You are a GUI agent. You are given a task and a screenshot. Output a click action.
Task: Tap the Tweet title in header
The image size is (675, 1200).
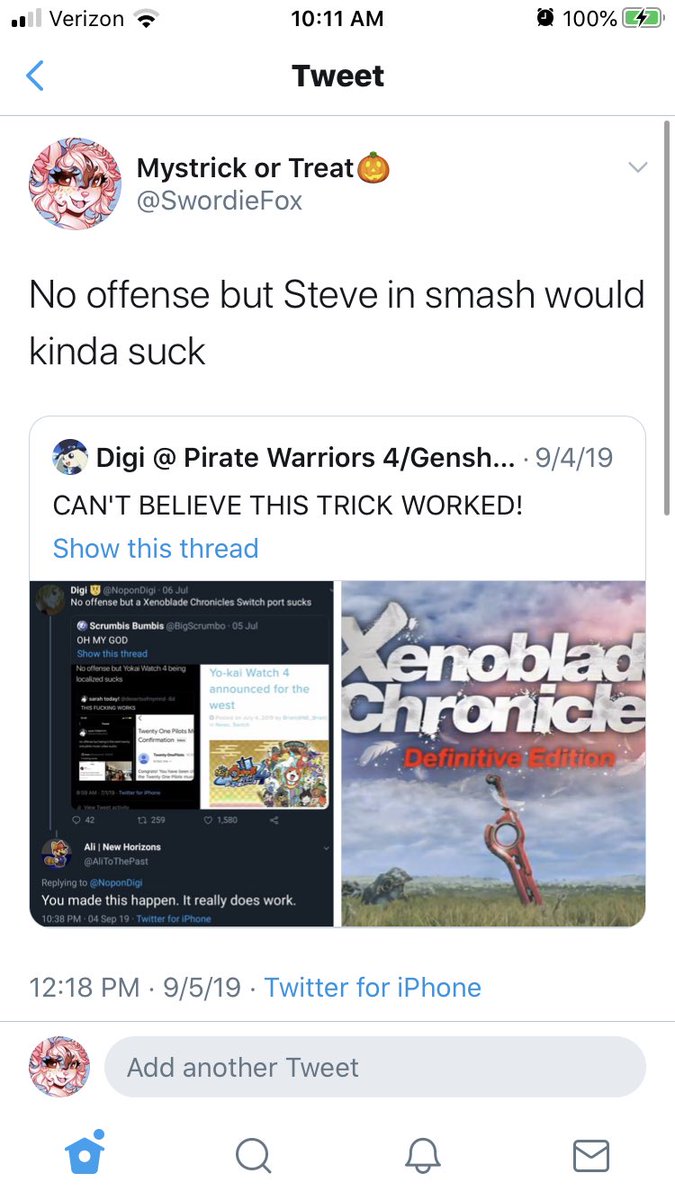338,76
